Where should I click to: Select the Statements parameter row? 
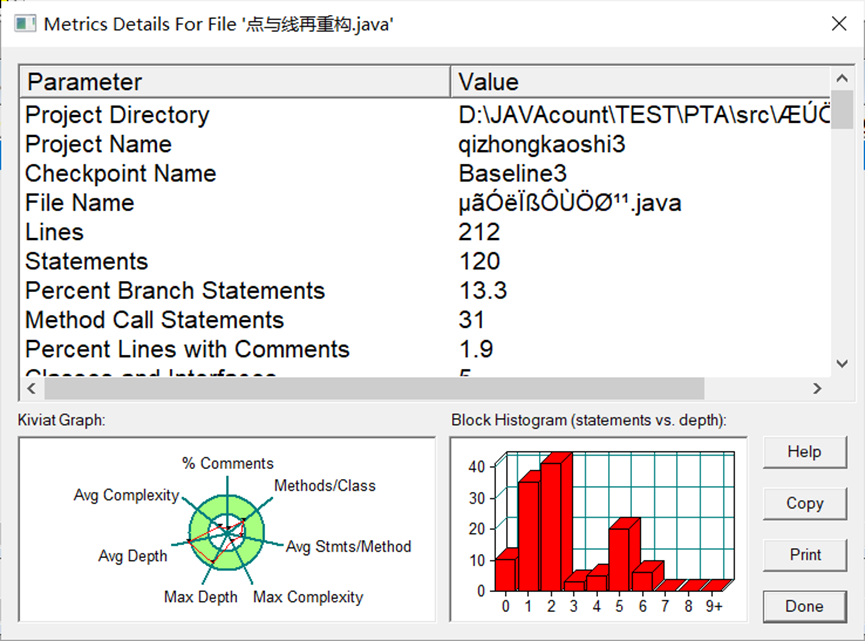pos(425,261)
